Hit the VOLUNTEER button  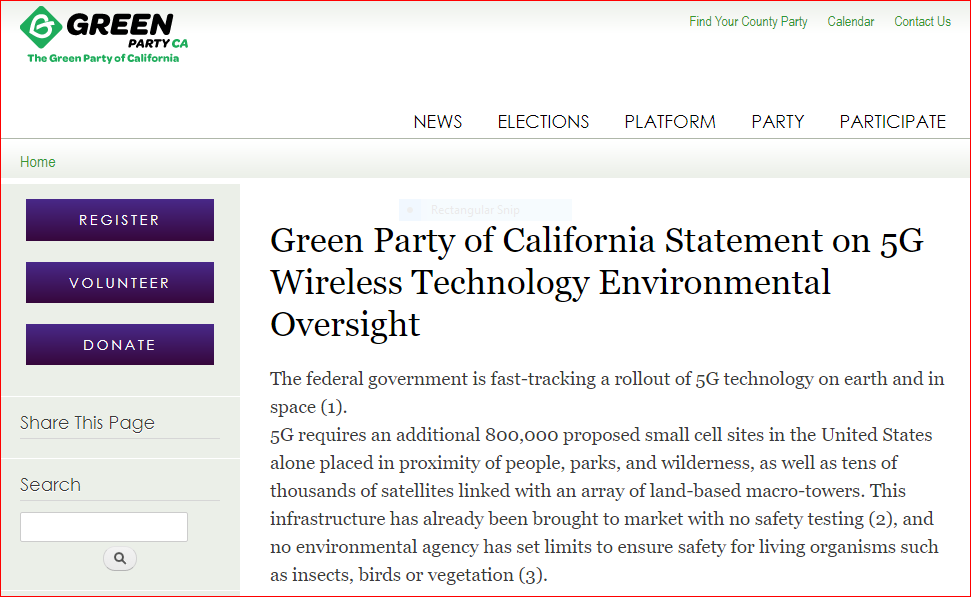(x=120, y=283)
